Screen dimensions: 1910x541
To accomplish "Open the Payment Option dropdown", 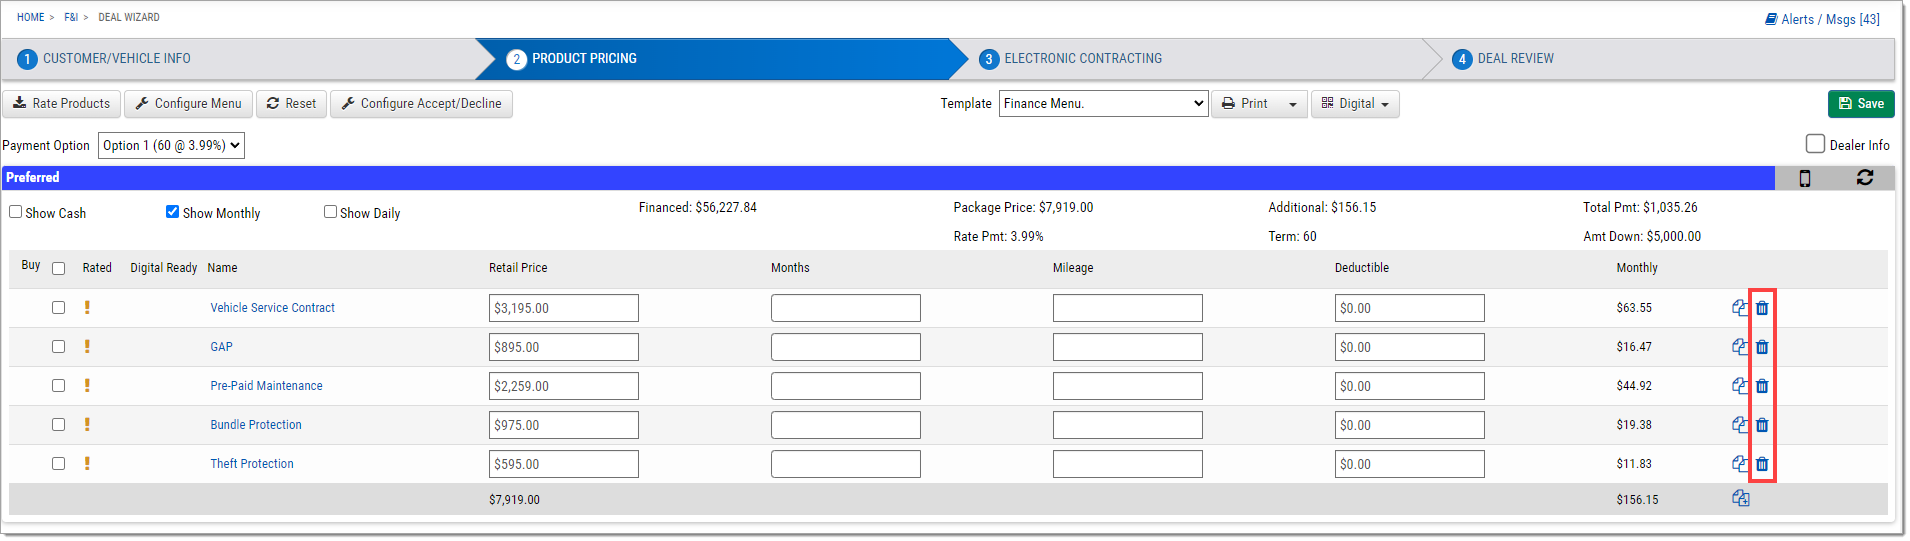I will tap(171, 145).
